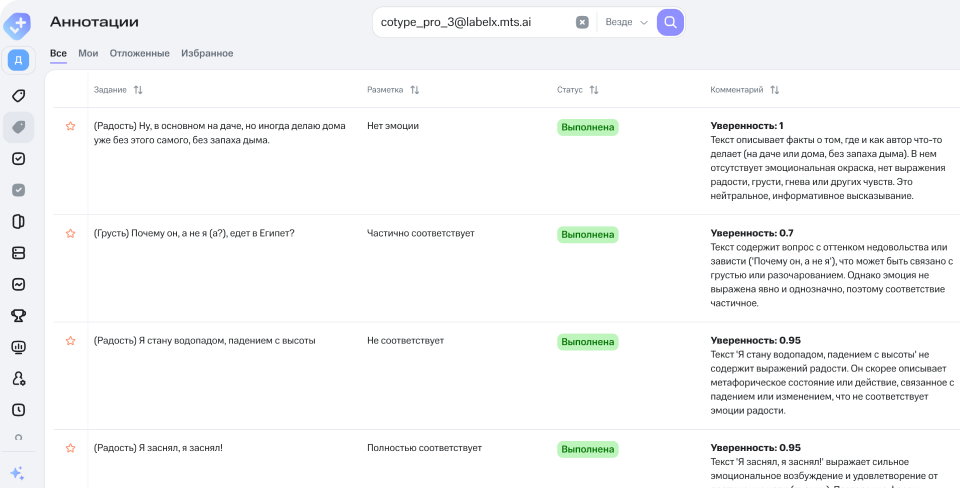960x488 pixels.
Task: Switch to the Все tab
Action: [58, 53]
